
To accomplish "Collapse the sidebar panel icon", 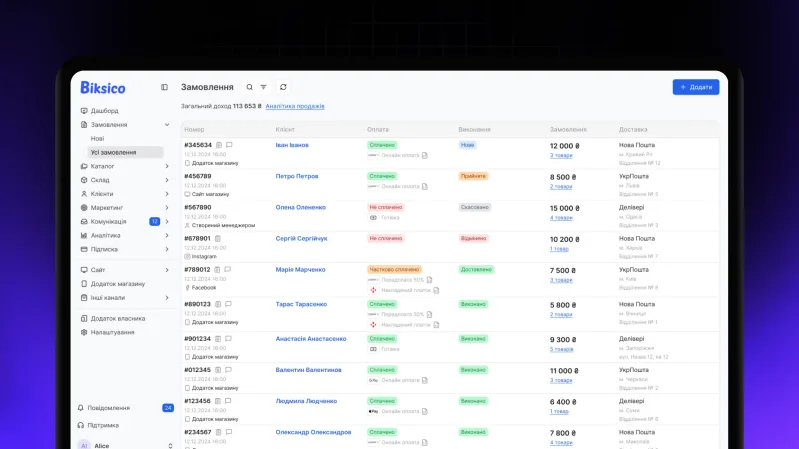I will 164,87.
